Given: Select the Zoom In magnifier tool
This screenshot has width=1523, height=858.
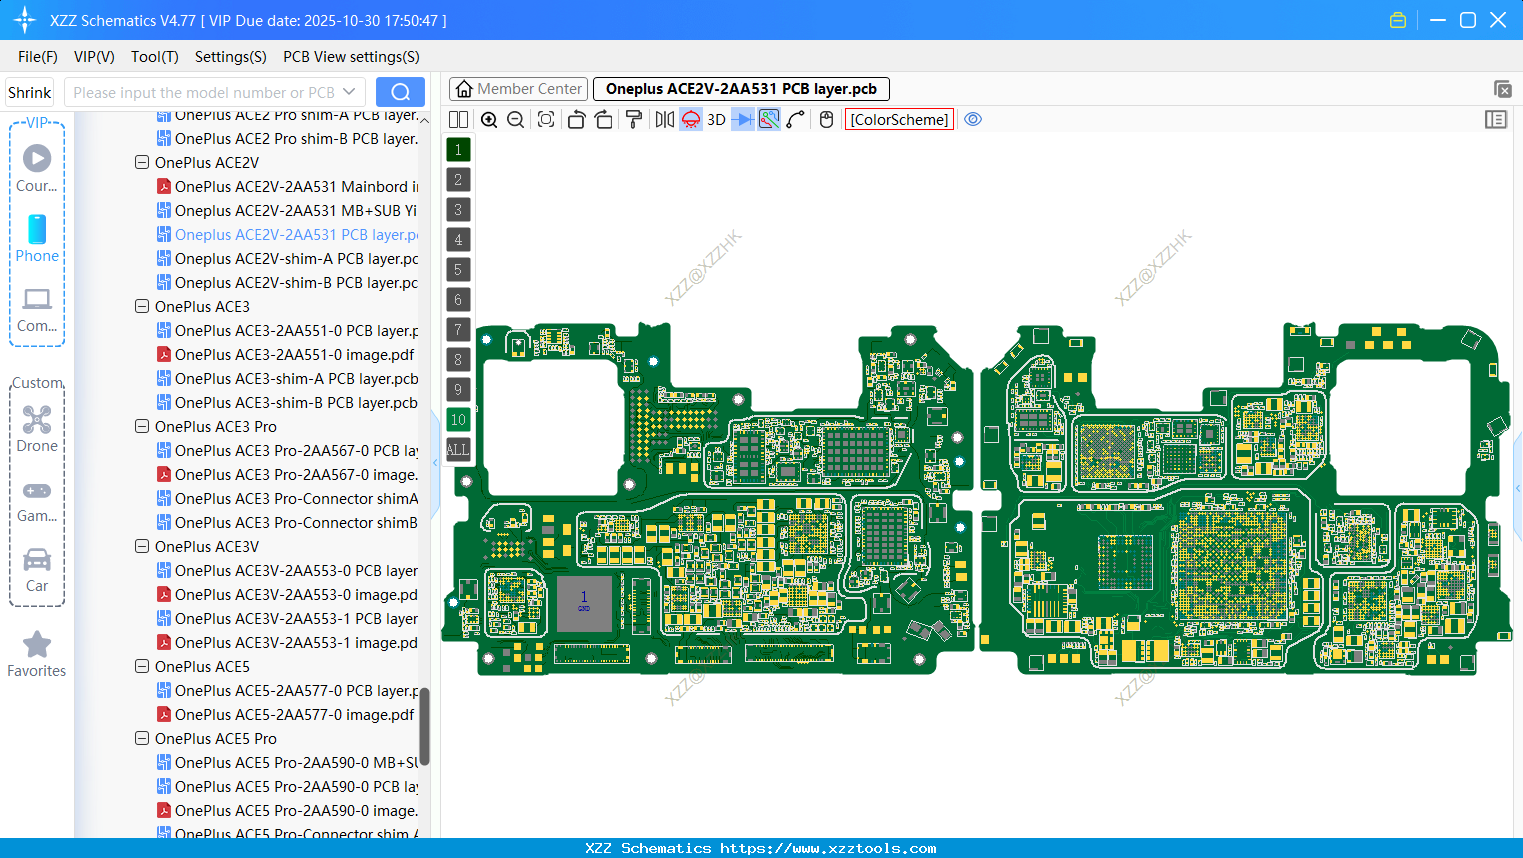Looking at the screenshot, I should pos(489,119).
